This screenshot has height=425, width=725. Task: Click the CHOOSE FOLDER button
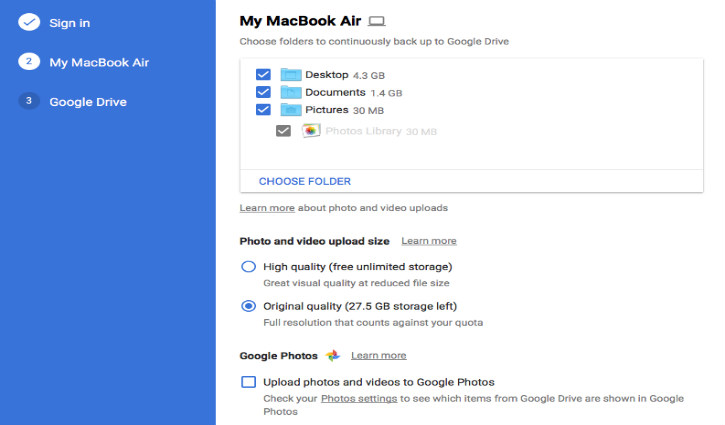click(305, 181)
